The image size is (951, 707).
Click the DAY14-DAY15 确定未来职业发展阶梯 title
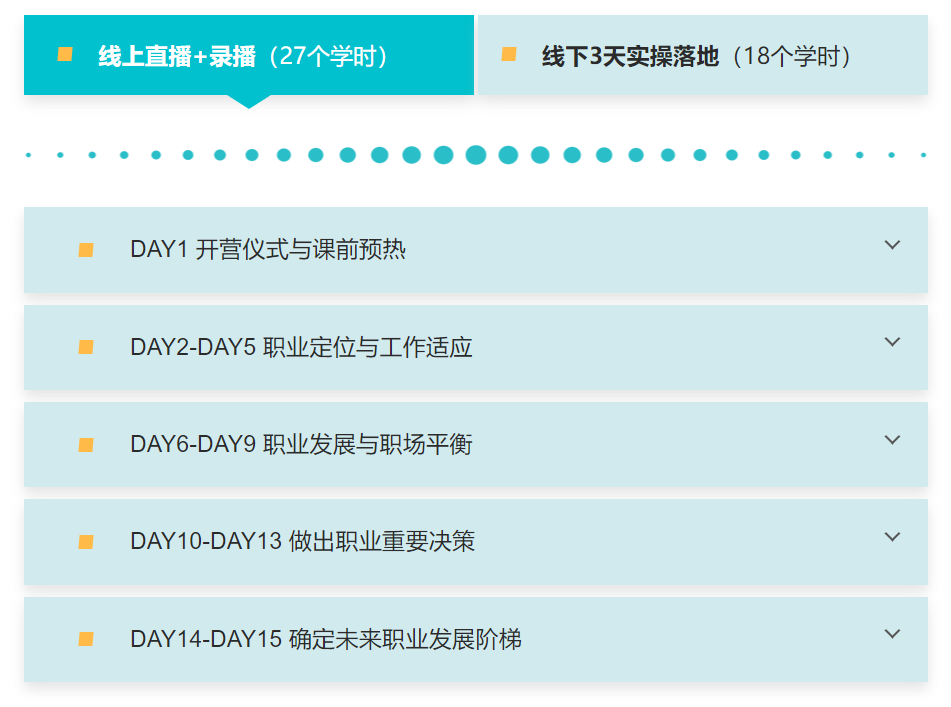point(326,639)
